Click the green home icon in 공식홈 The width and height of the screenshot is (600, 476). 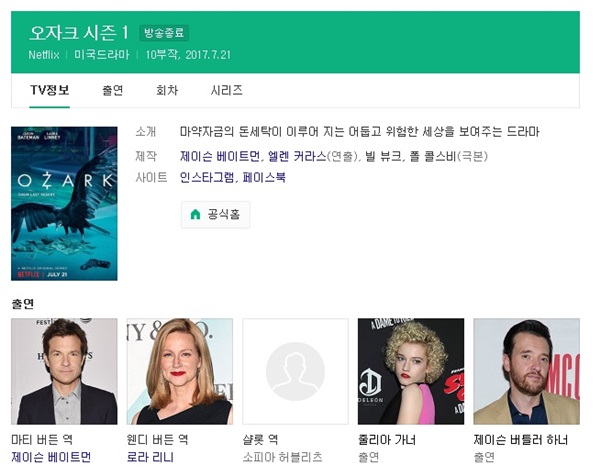(x=196, y=215)
